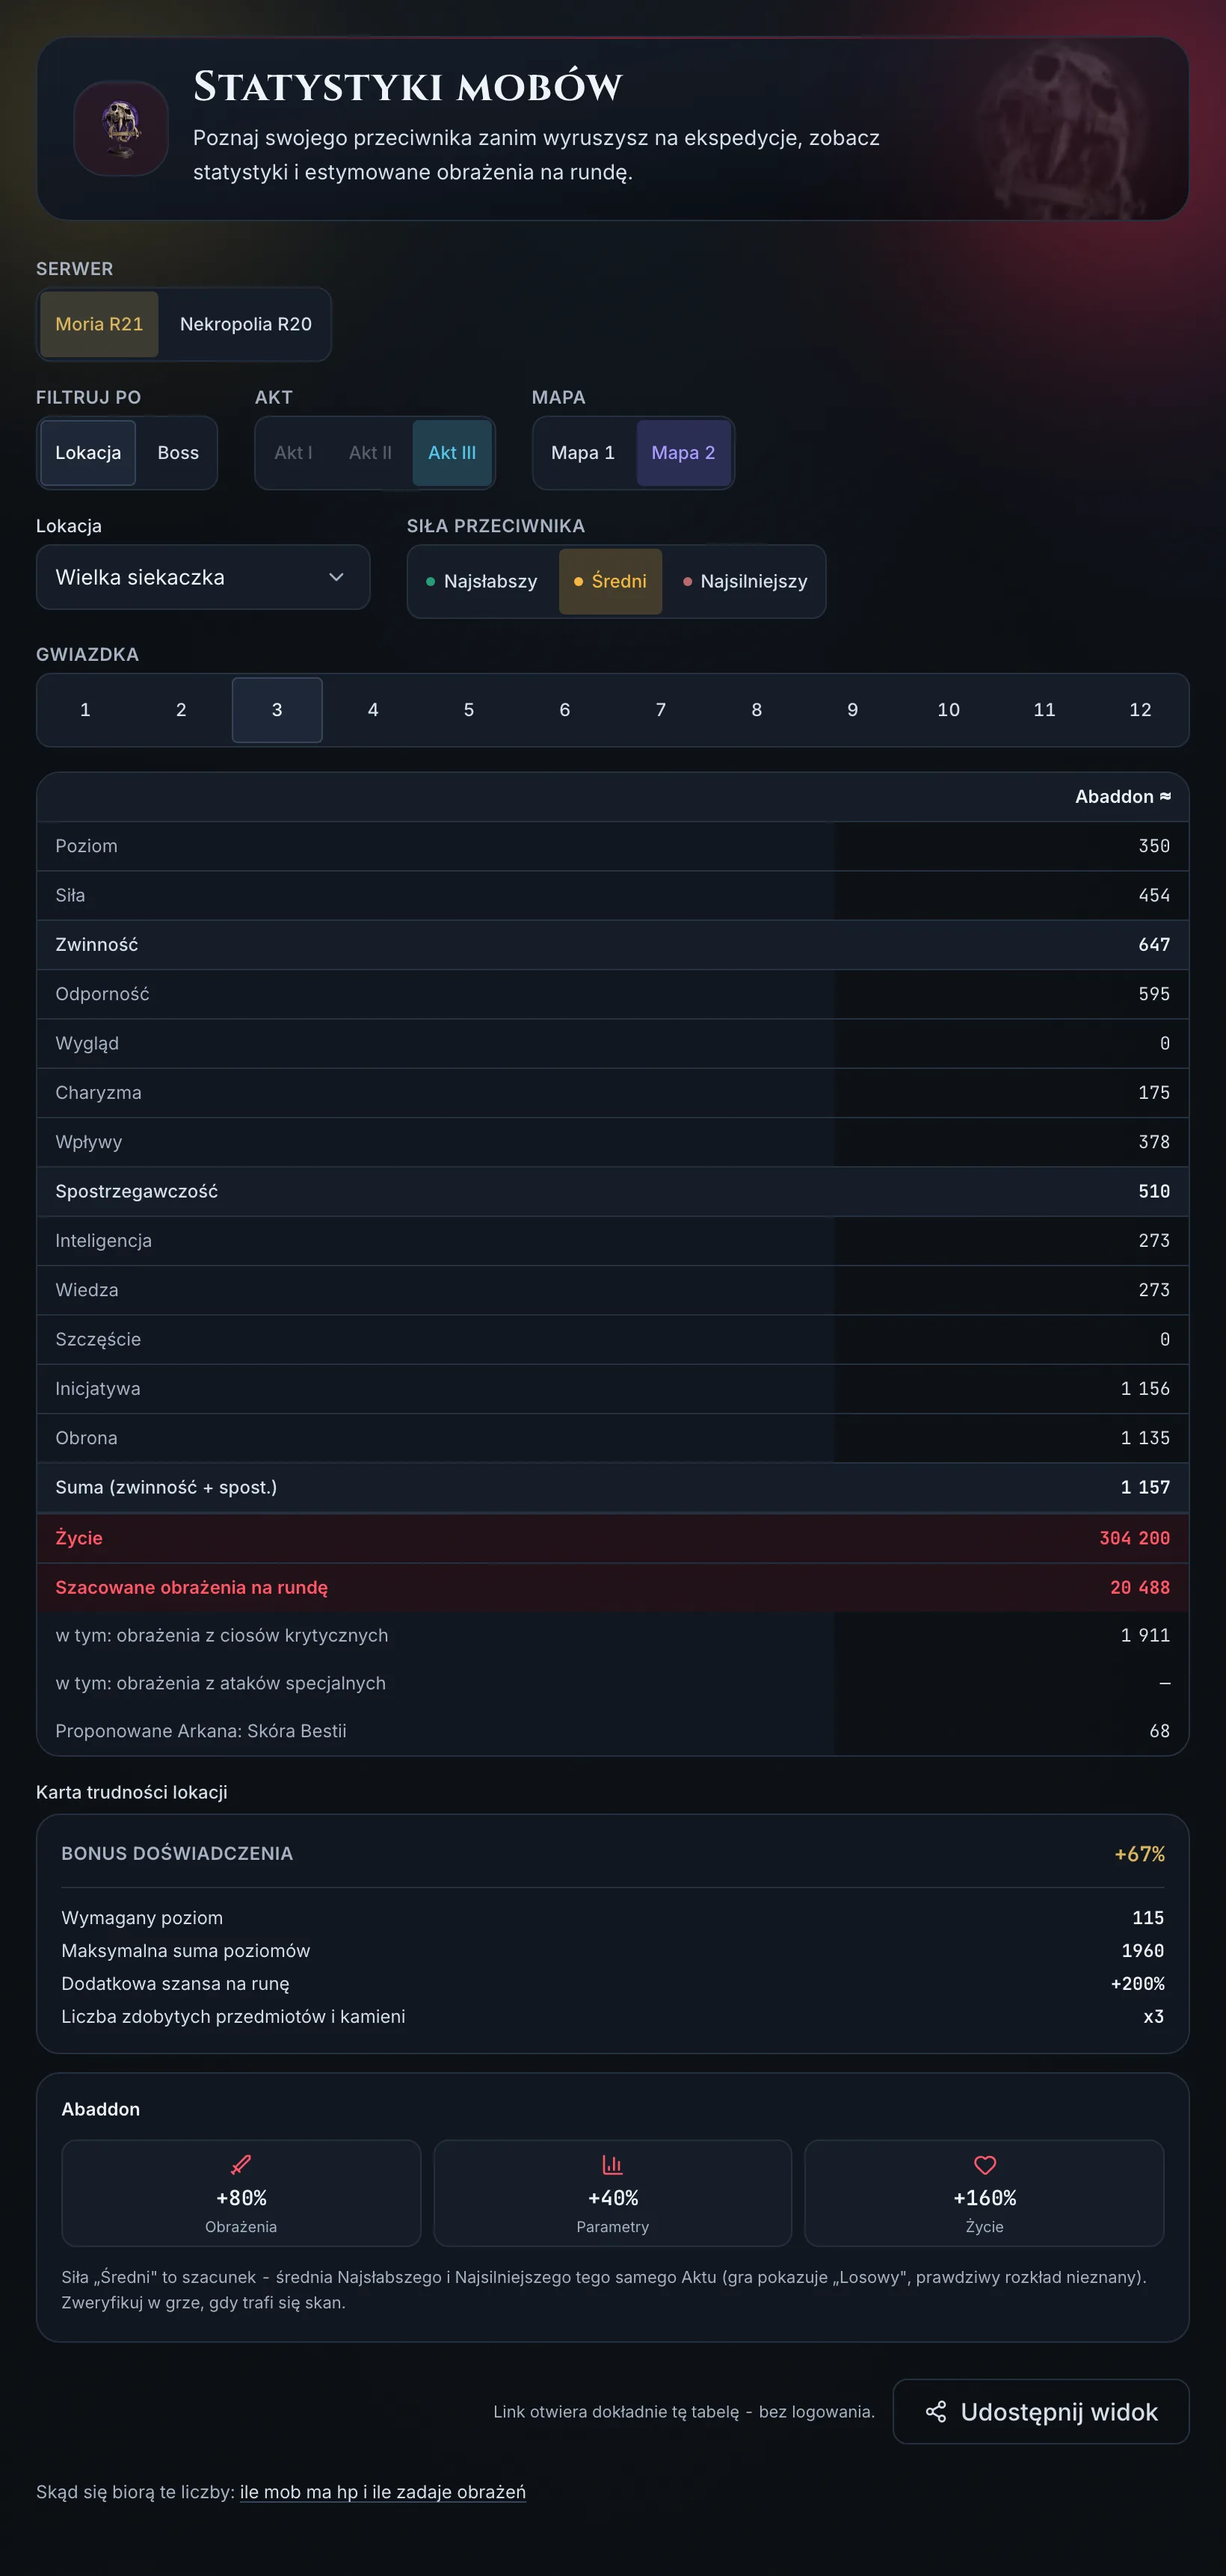Switch to Akt III tab
Image resolution: width=1226 pixels, height=2576 pixels.
click(452, 453)
